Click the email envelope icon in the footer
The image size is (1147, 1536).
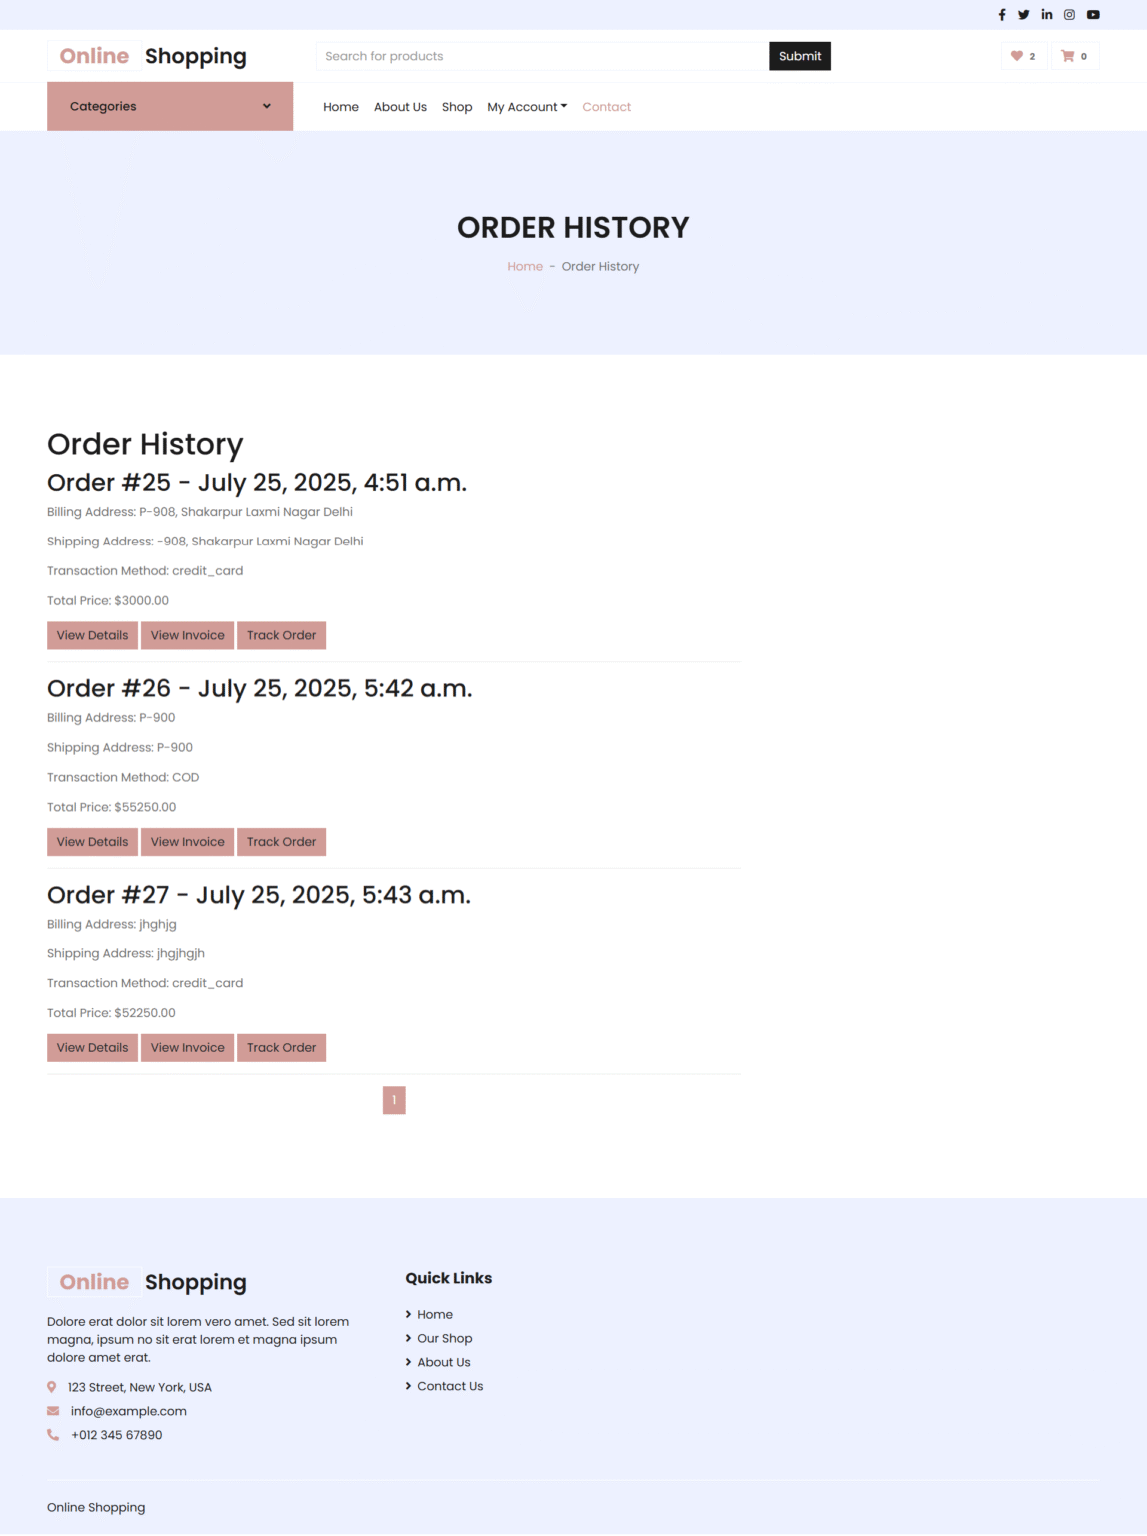coord(51,1411)
